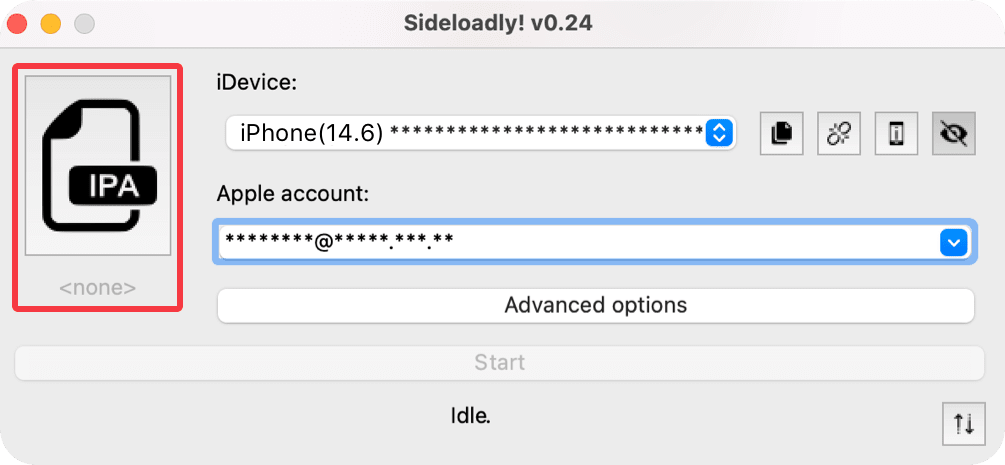Viewport: 1005px width, 465px height.
Task: Click the Sideloadly! v0.24 title bar
Action: [x=500, y=22]
